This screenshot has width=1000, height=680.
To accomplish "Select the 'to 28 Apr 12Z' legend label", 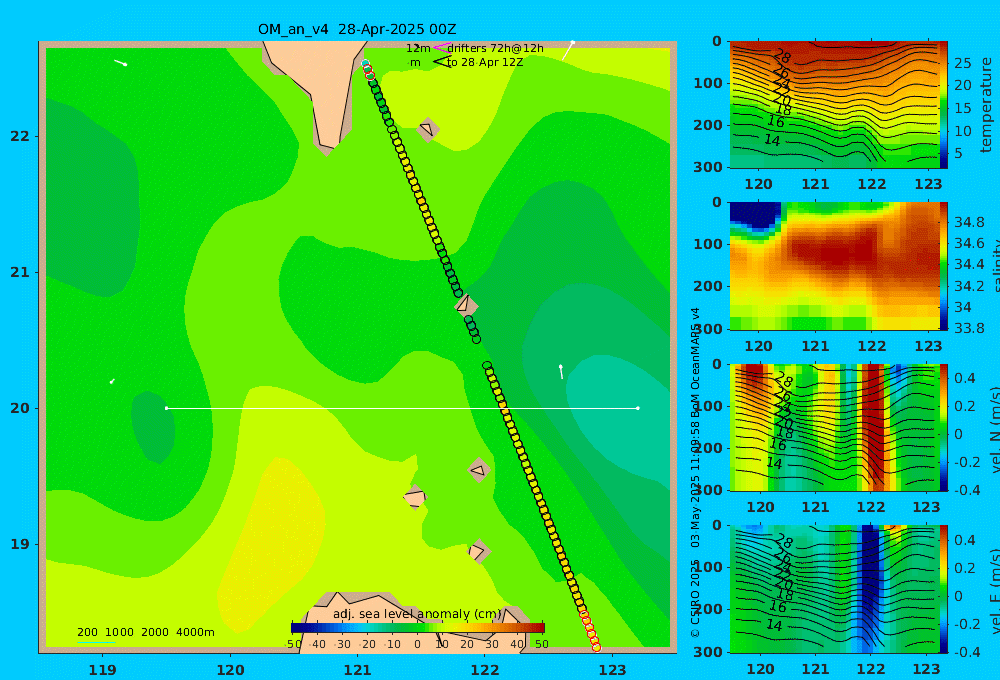I will click(x=485, y=62).
